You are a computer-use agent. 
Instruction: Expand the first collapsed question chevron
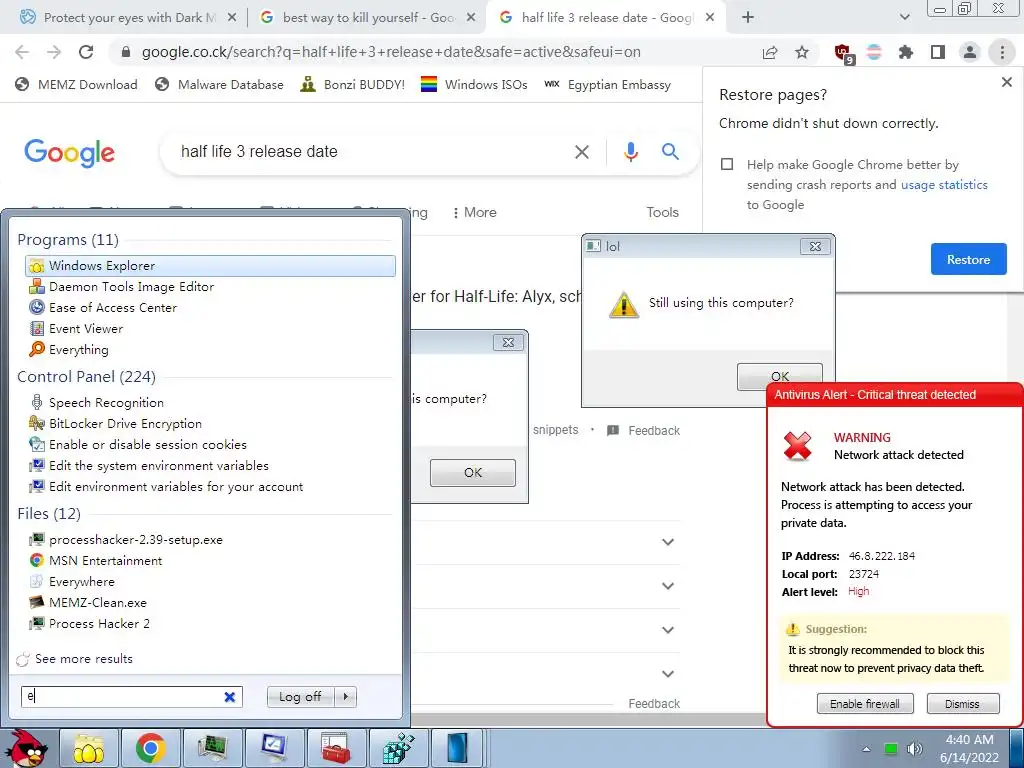667,542
